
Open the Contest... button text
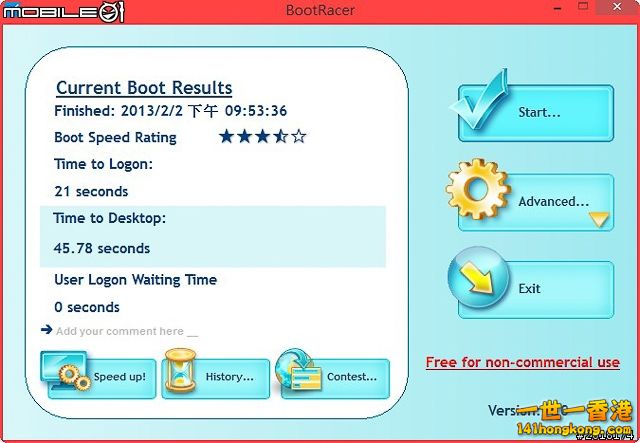(351, 377)
